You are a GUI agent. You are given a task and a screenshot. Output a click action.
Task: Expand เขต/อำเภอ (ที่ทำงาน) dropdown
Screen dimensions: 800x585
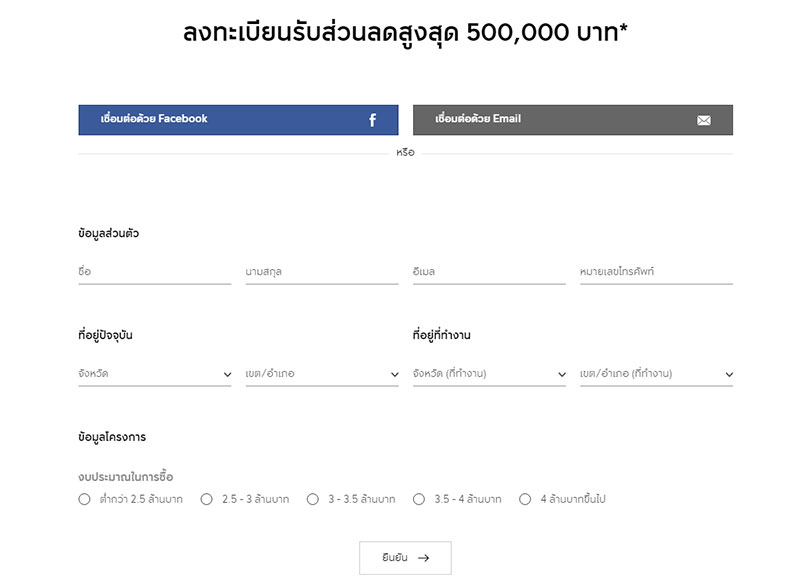tap(656, 374)
